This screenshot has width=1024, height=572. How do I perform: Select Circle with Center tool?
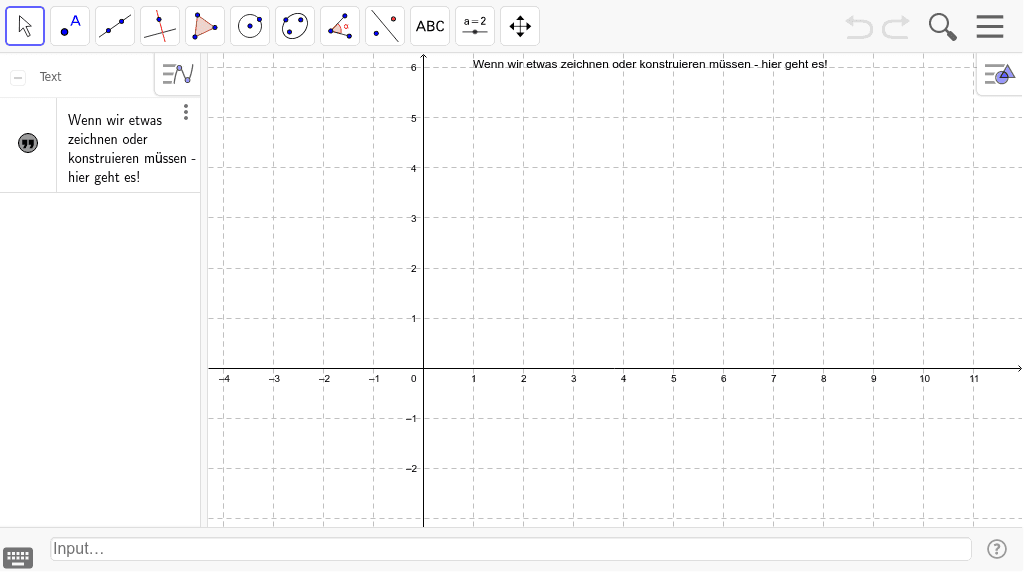pyautogui.click(x=250, y=26)
